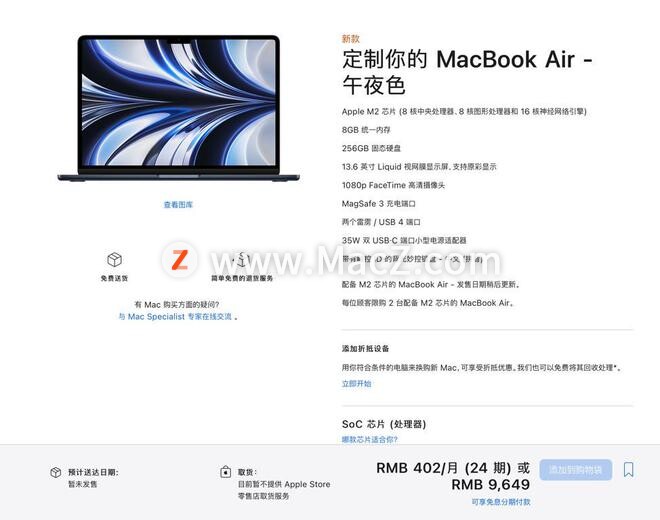The image size is (660, 520).
Task: Click the delivery date box icon
Action: coord(56,472)
